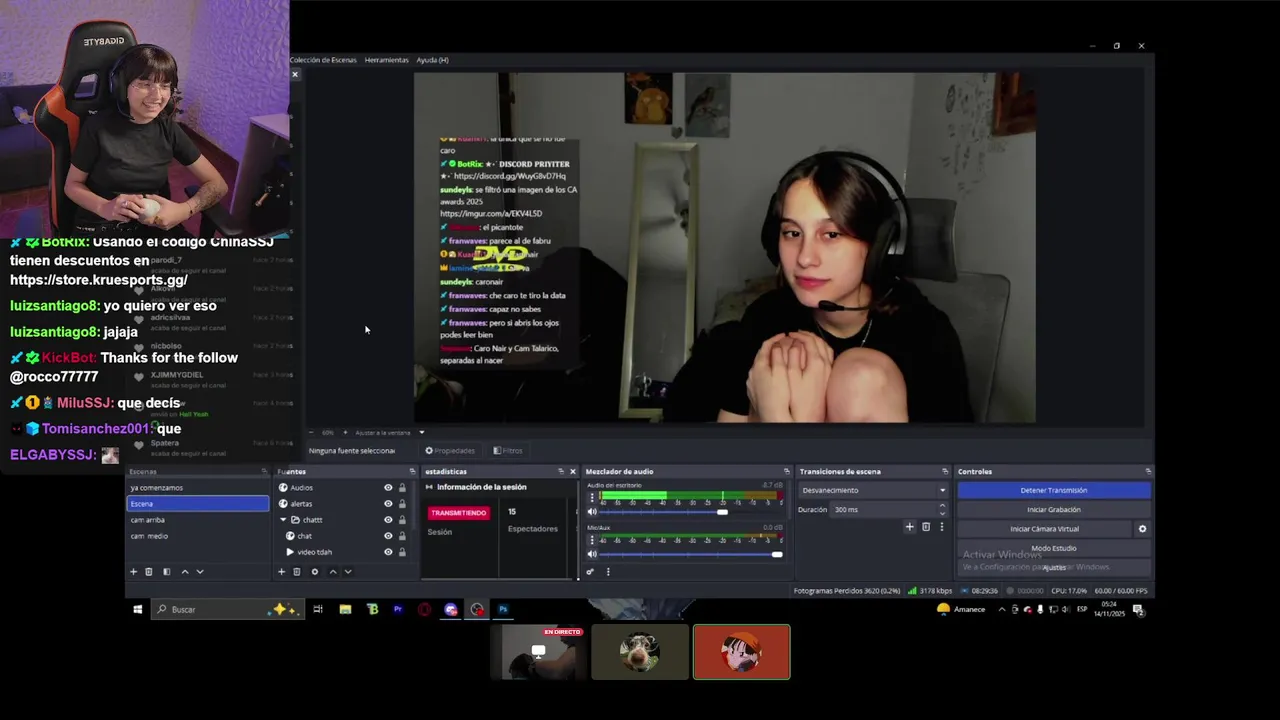Increase Duración value with up stepper
Screen dimensions: 1280x720
942,506
